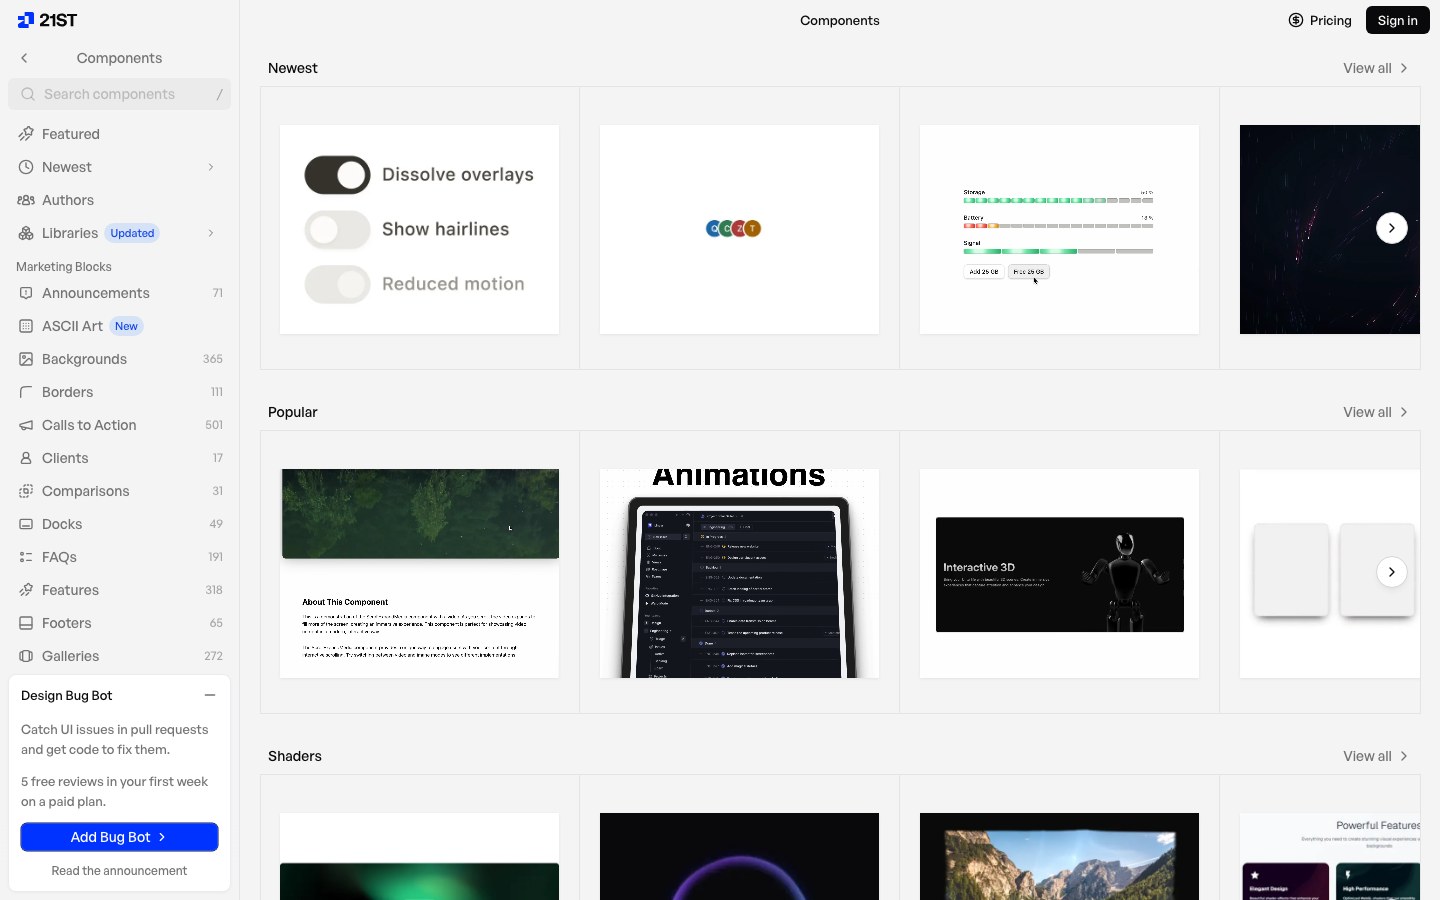This screenshot has height=900, width=1440.
Task: Advance the Popular carousel with the arrow
Action: coord(1392,572)
